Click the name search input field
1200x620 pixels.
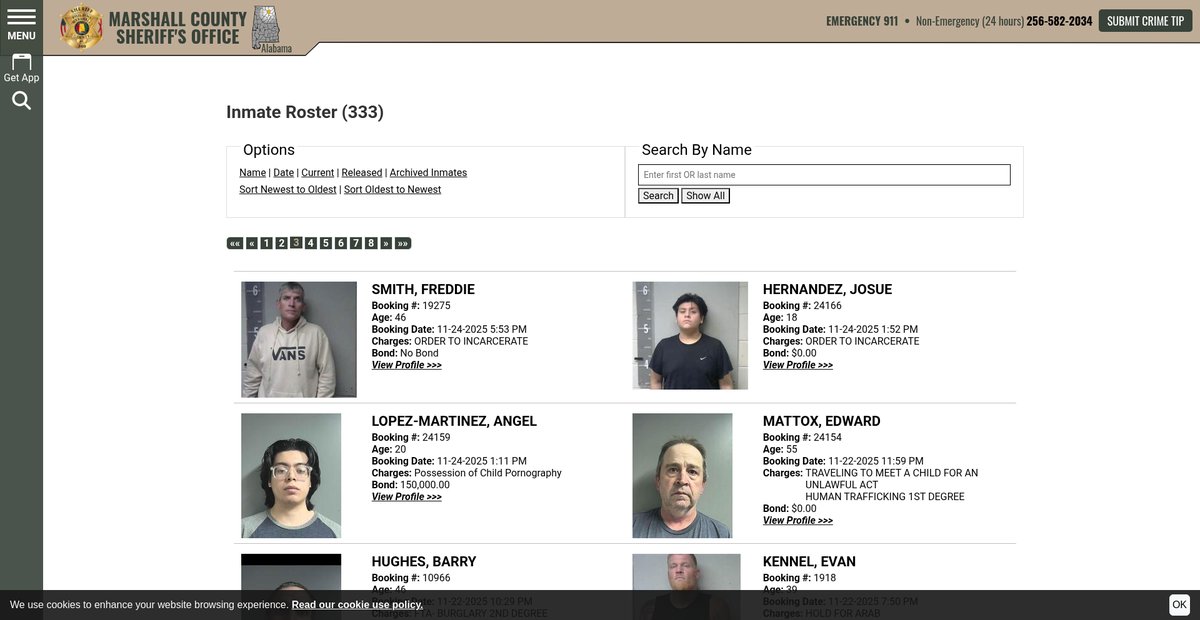(x=824, y=175)
